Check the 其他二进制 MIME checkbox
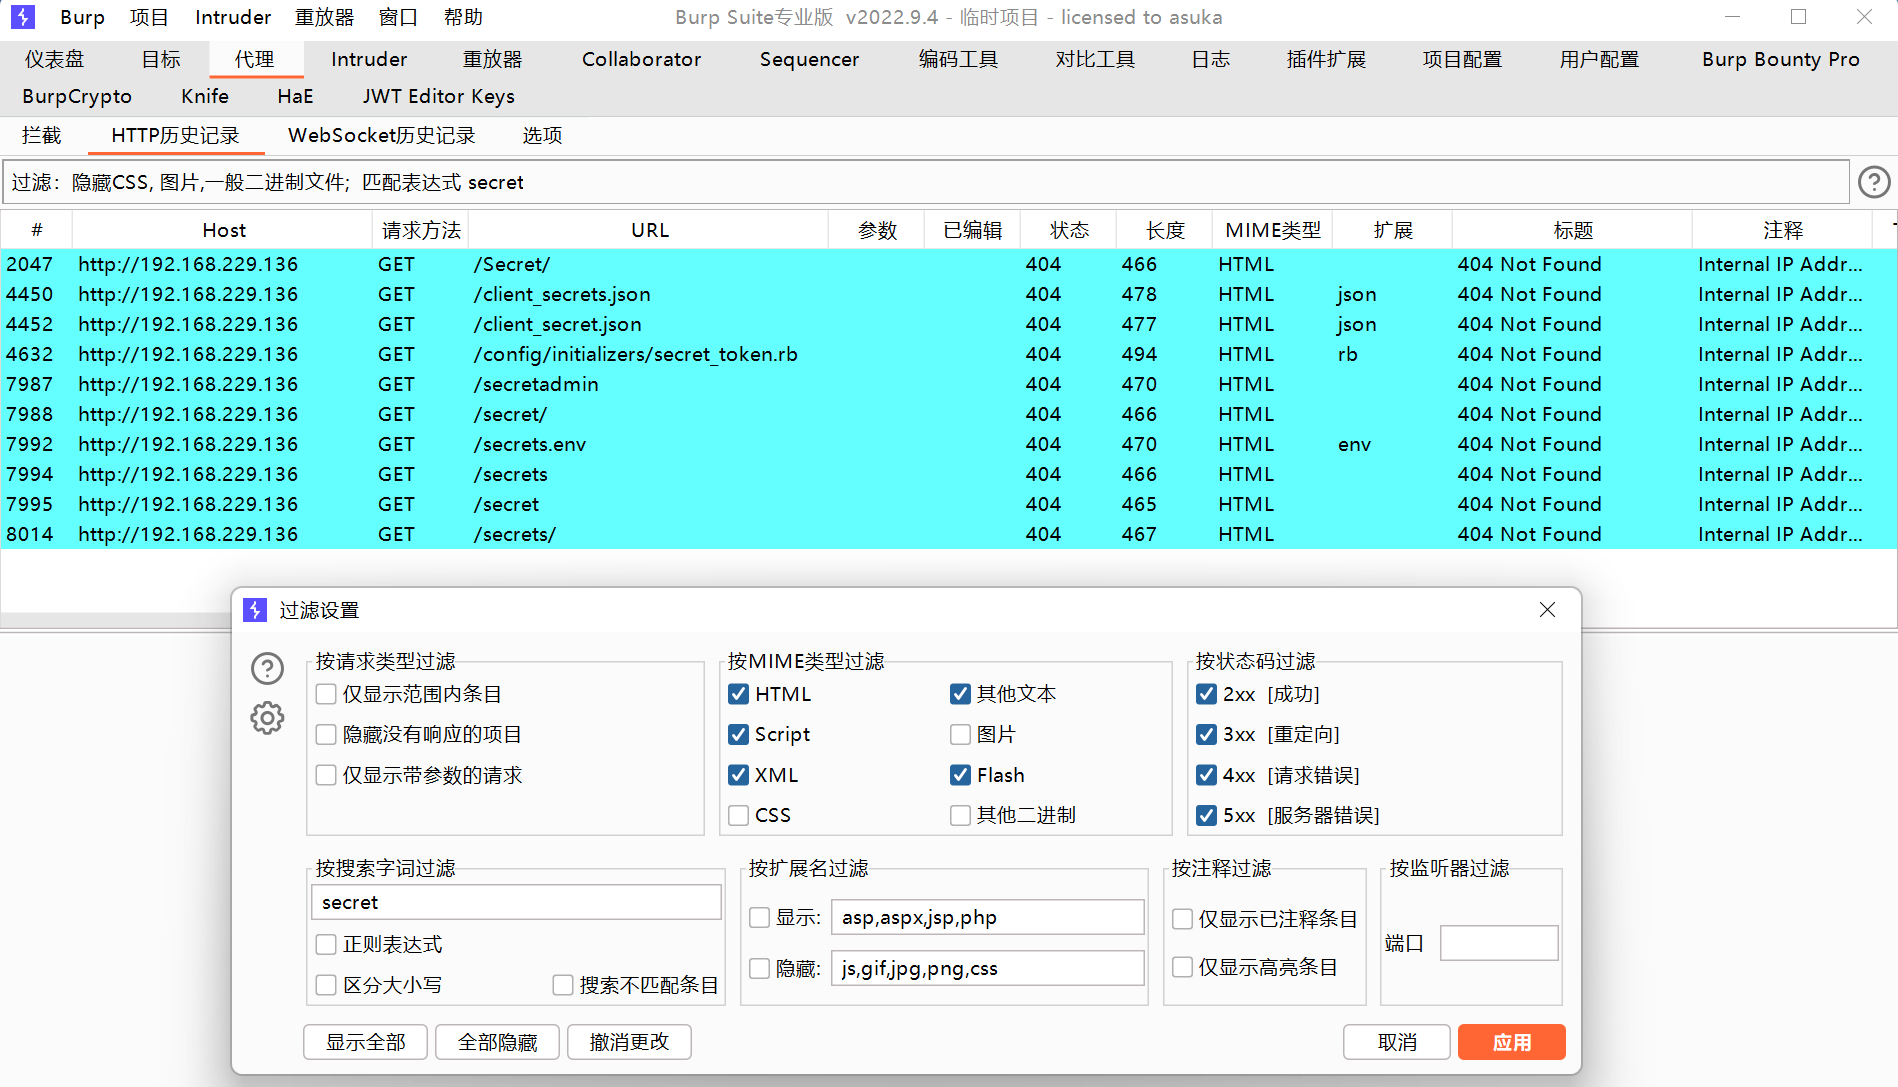Viewport: 1898px width, 1087px height. (x=961, y=816)
